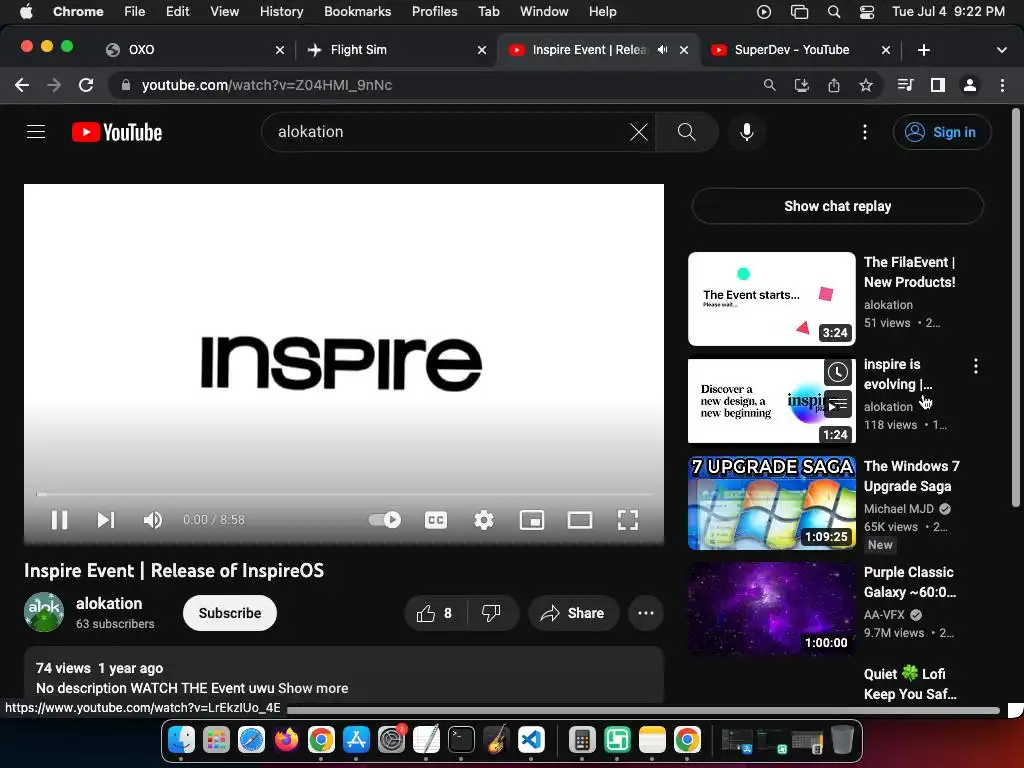Open Chrome zoom magnifier in address bar

(769, 85)
